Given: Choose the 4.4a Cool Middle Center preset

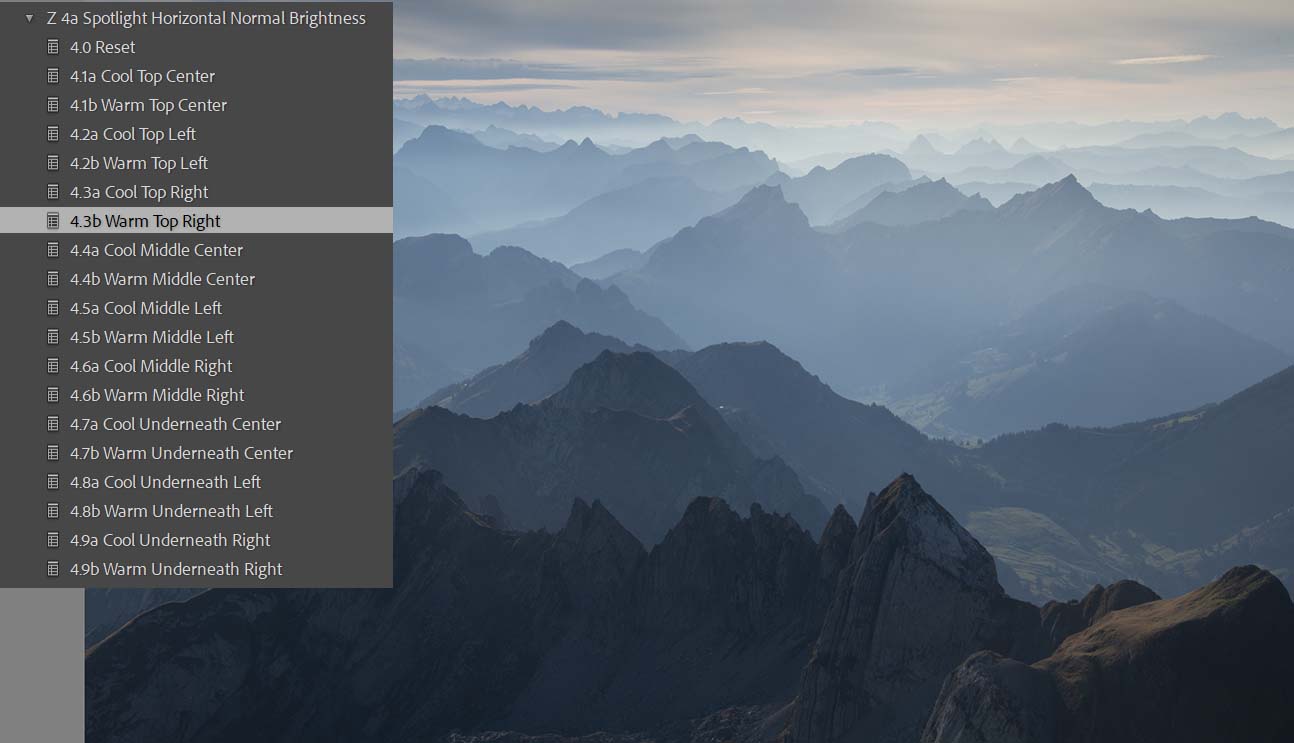Looking at the screenshot, I should click(x=156, y=250).
